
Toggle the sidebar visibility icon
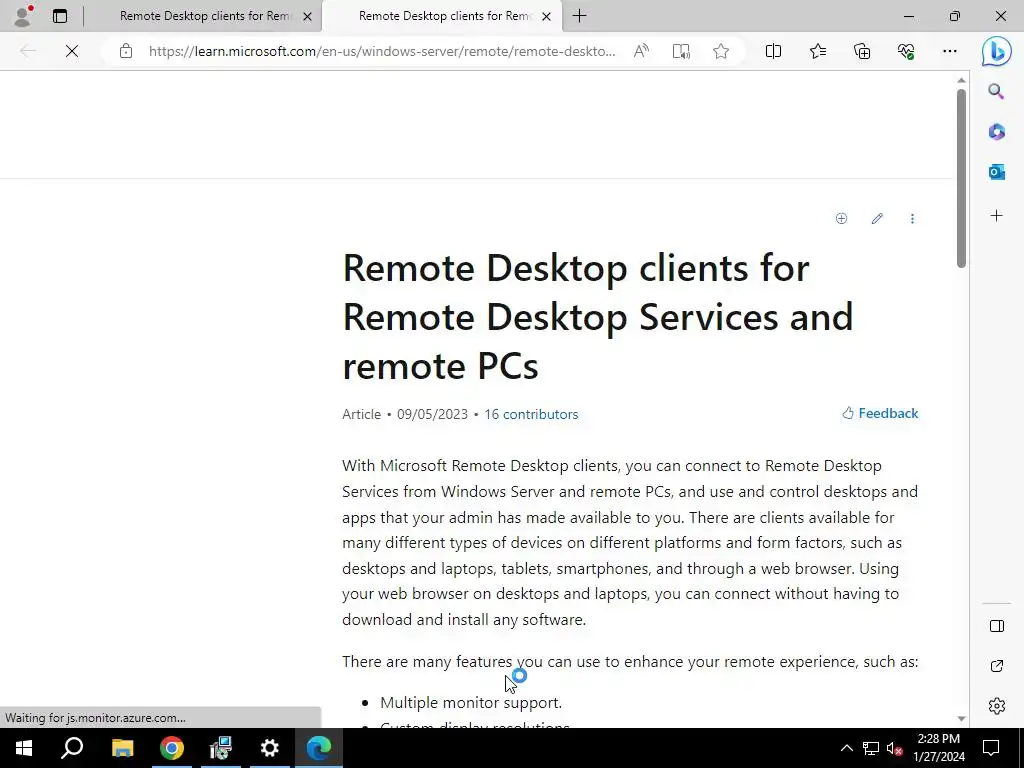click(997, 626)
